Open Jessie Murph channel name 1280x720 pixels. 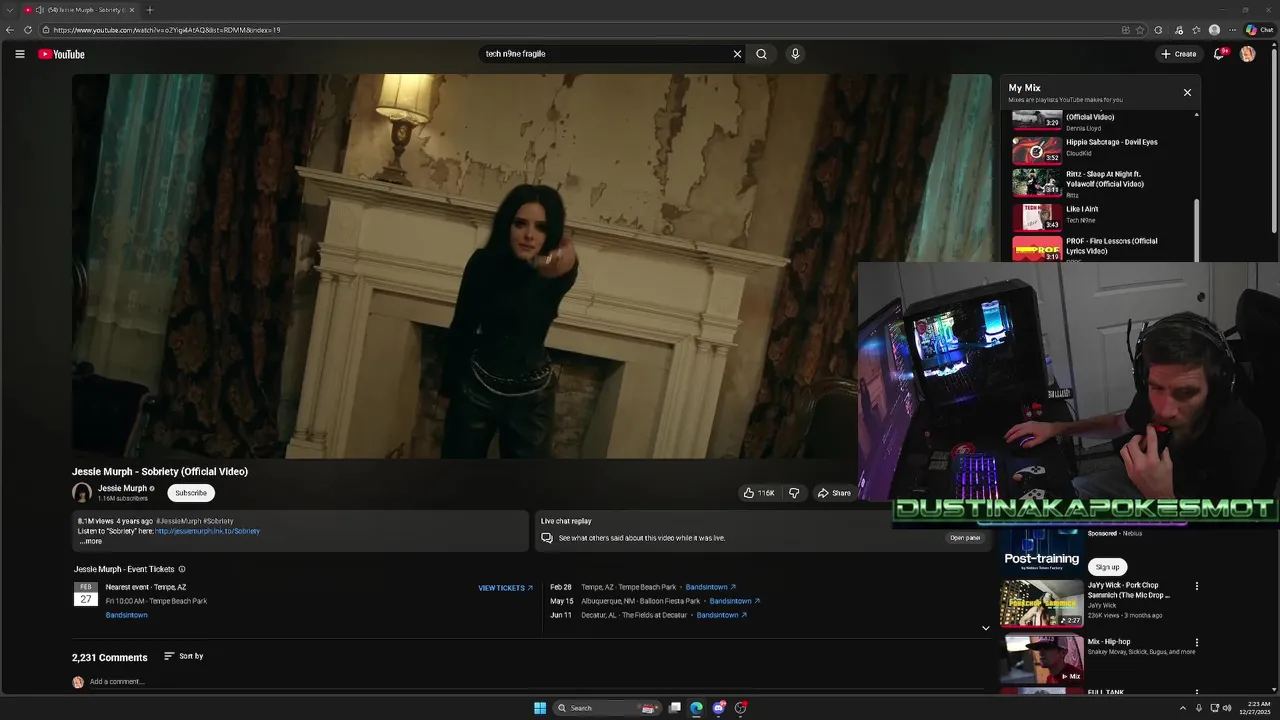[x=122, y=488]
